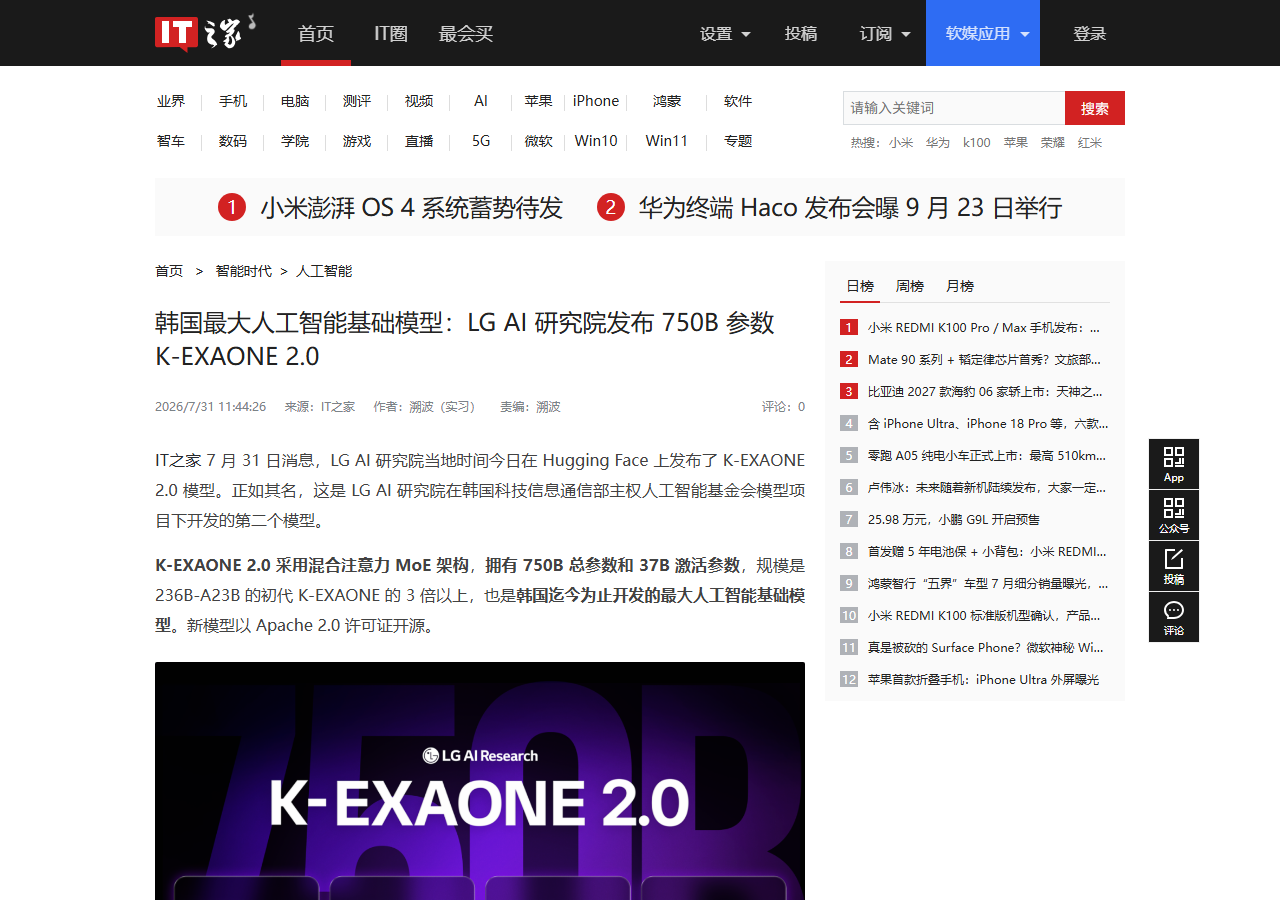Open the Win10 category
Image resolution: width=1280 pixels, height=900 pixels.
coord(596,141)
